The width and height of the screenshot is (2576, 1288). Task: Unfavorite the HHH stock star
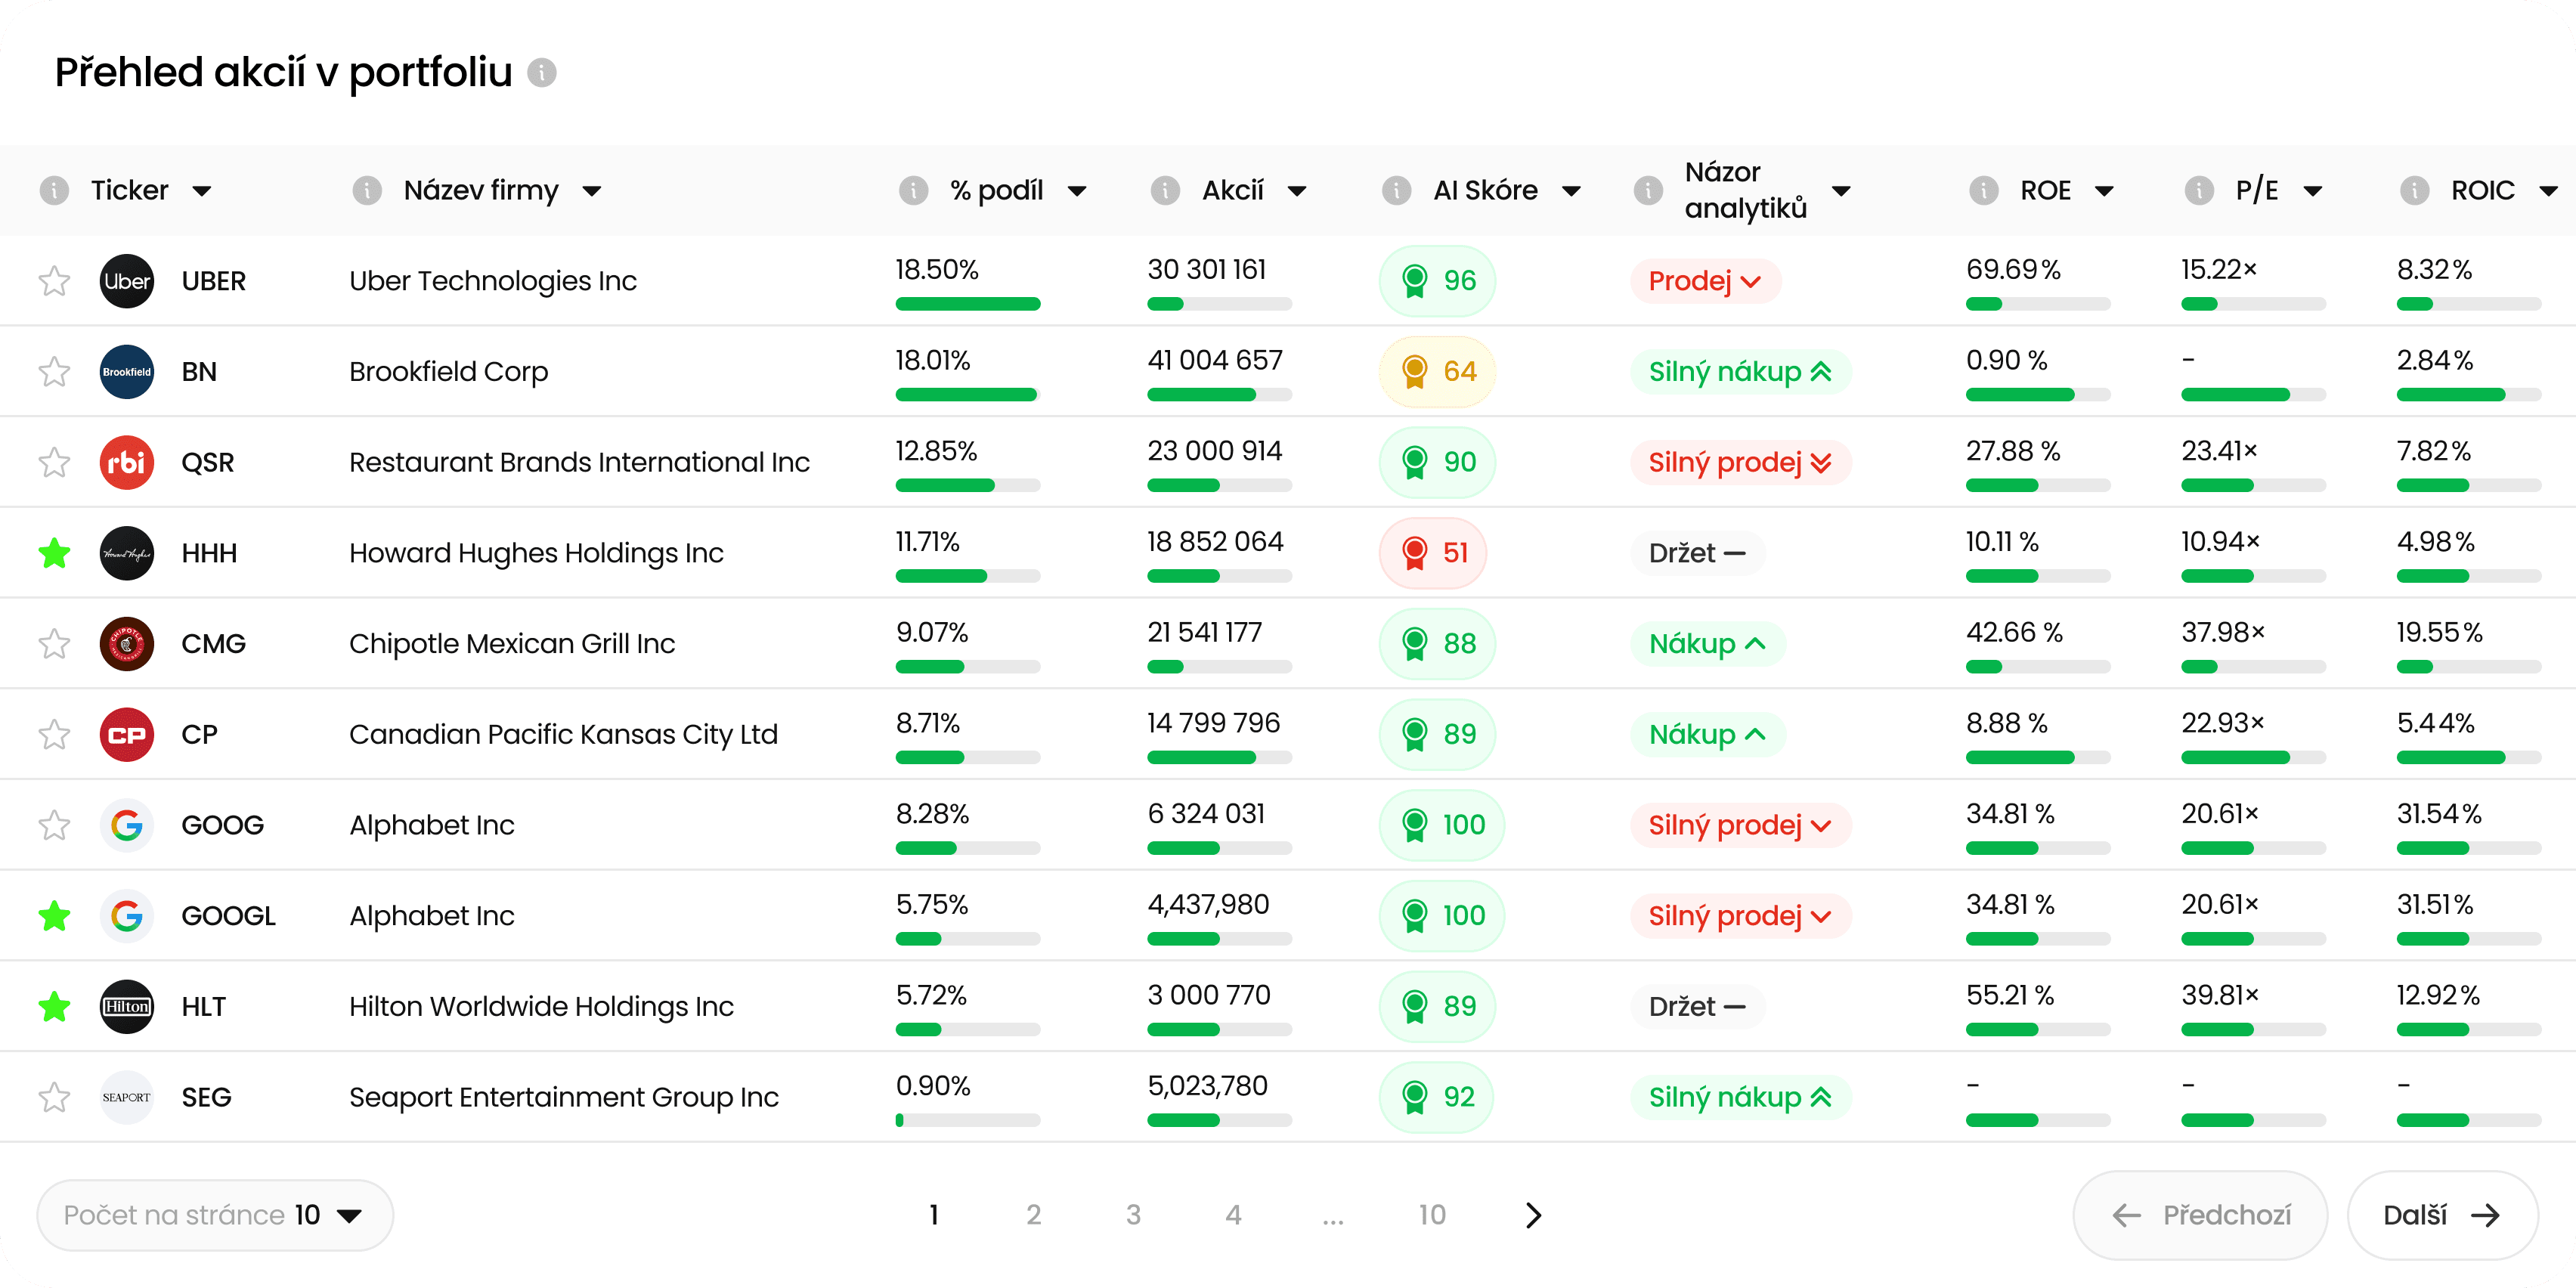point(54,553)
